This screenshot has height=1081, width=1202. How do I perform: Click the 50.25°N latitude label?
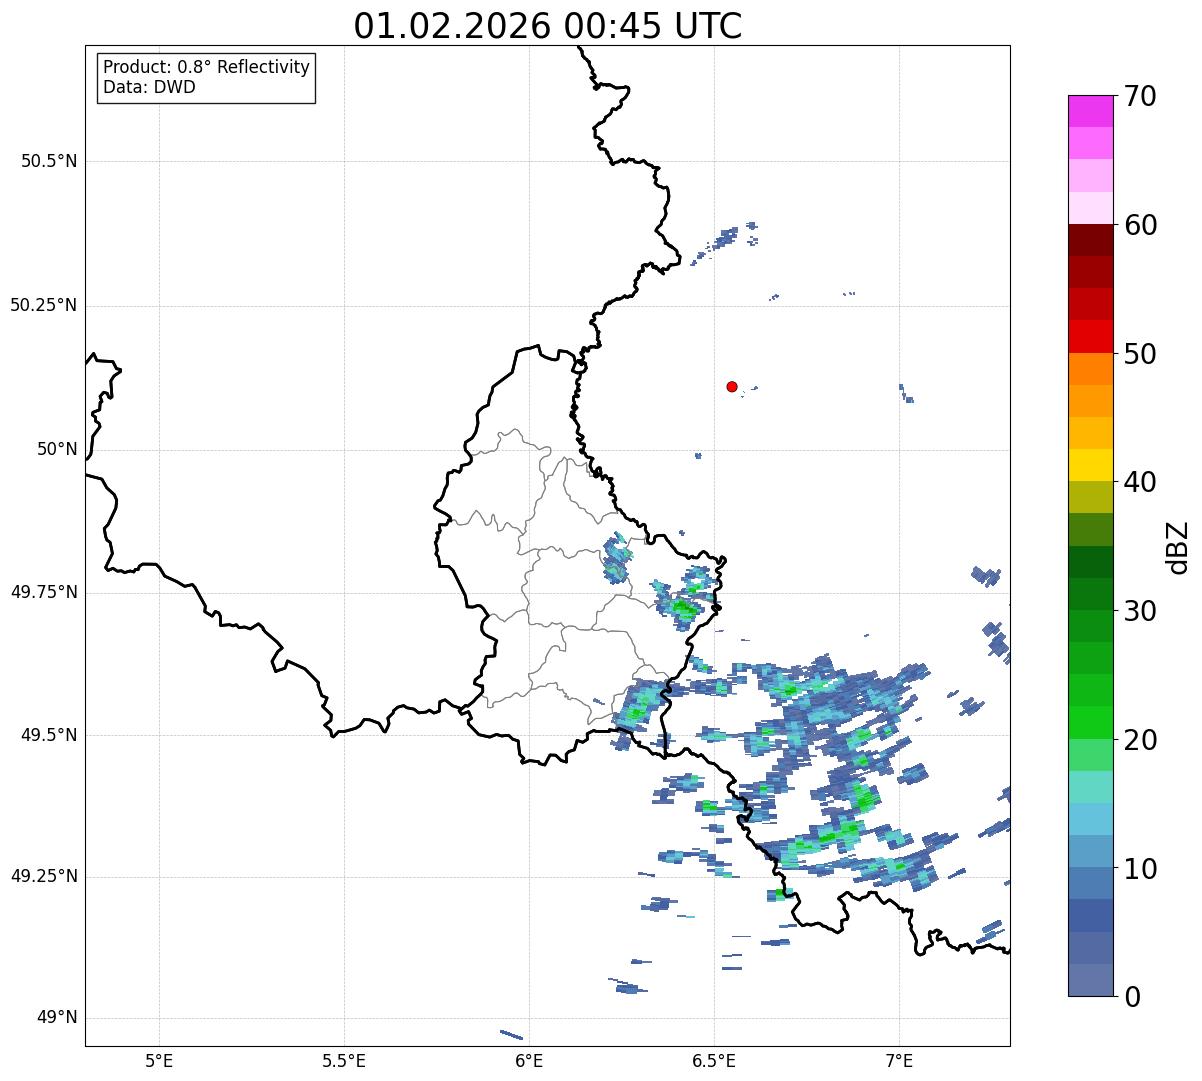tap(44, 305)
